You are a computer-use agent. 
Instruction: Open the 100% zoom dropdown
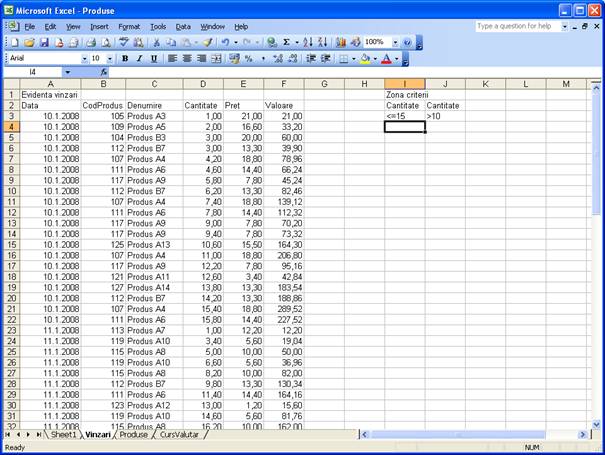393,43
